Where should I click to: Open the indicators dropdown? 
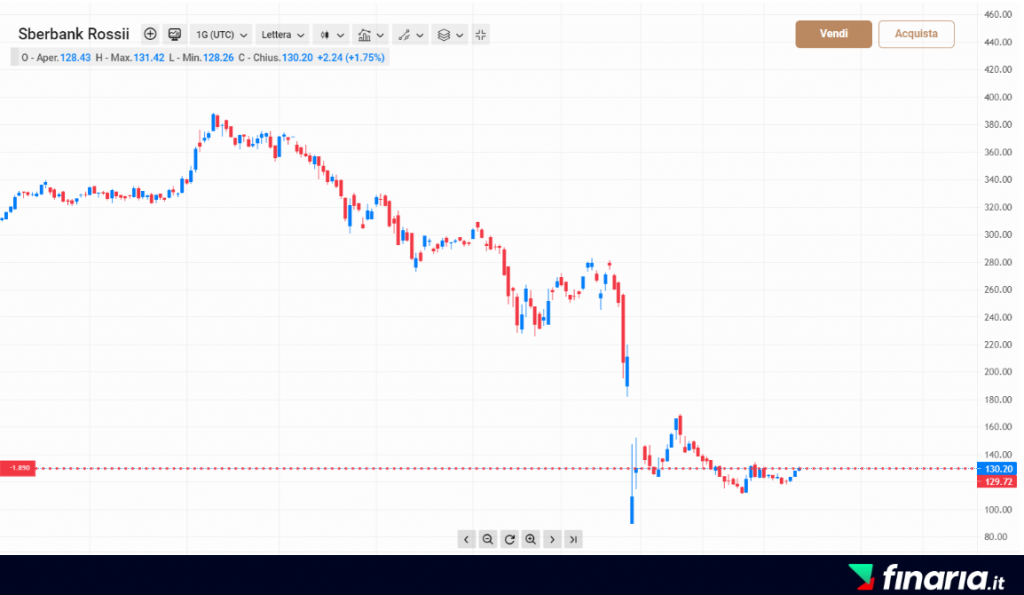coord(370,35)
